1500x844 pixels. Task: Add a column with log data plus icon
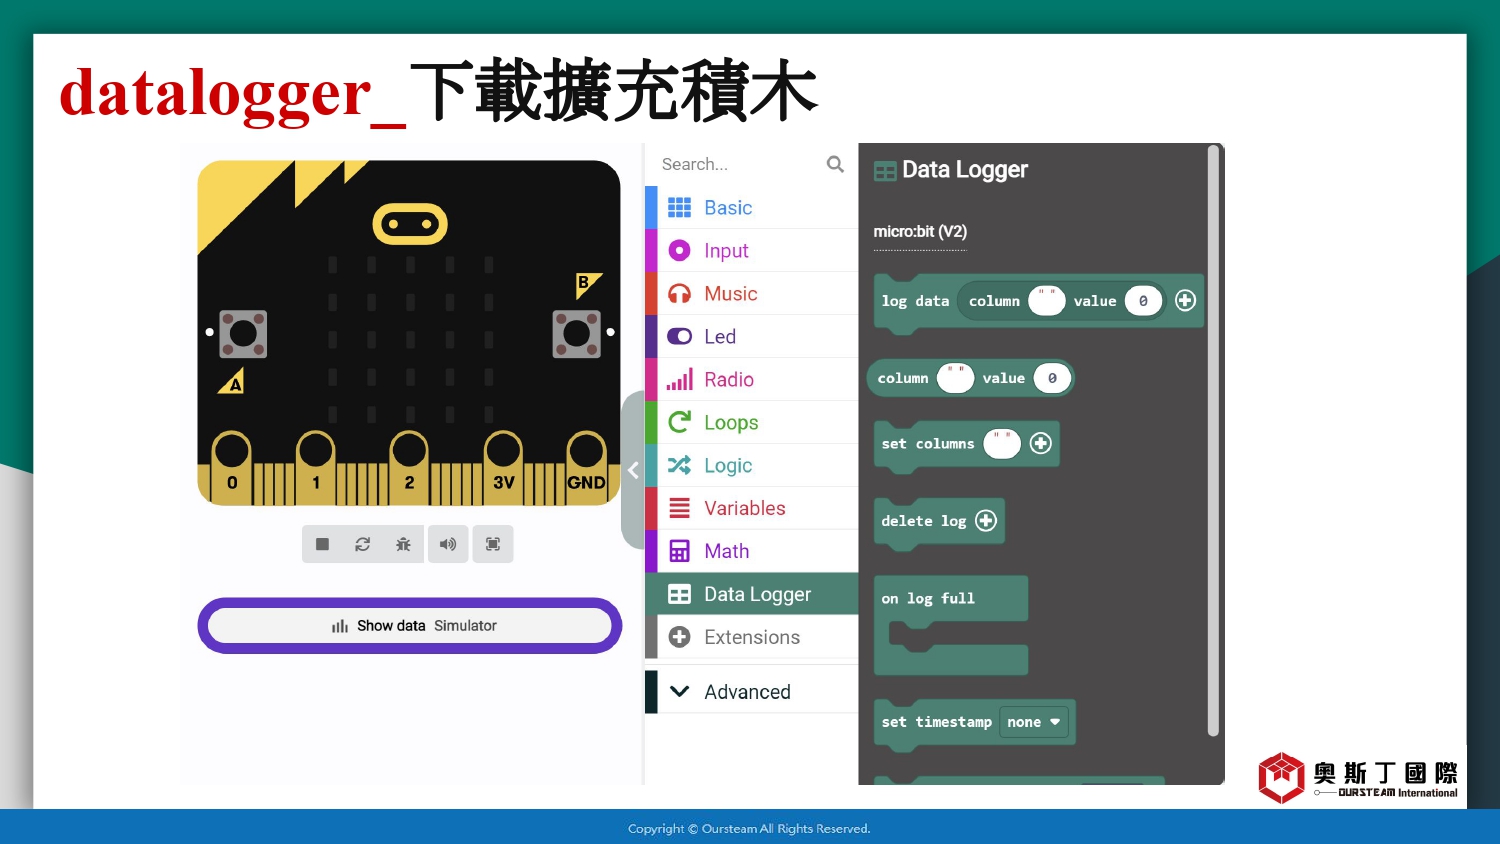coord(1185,300)
